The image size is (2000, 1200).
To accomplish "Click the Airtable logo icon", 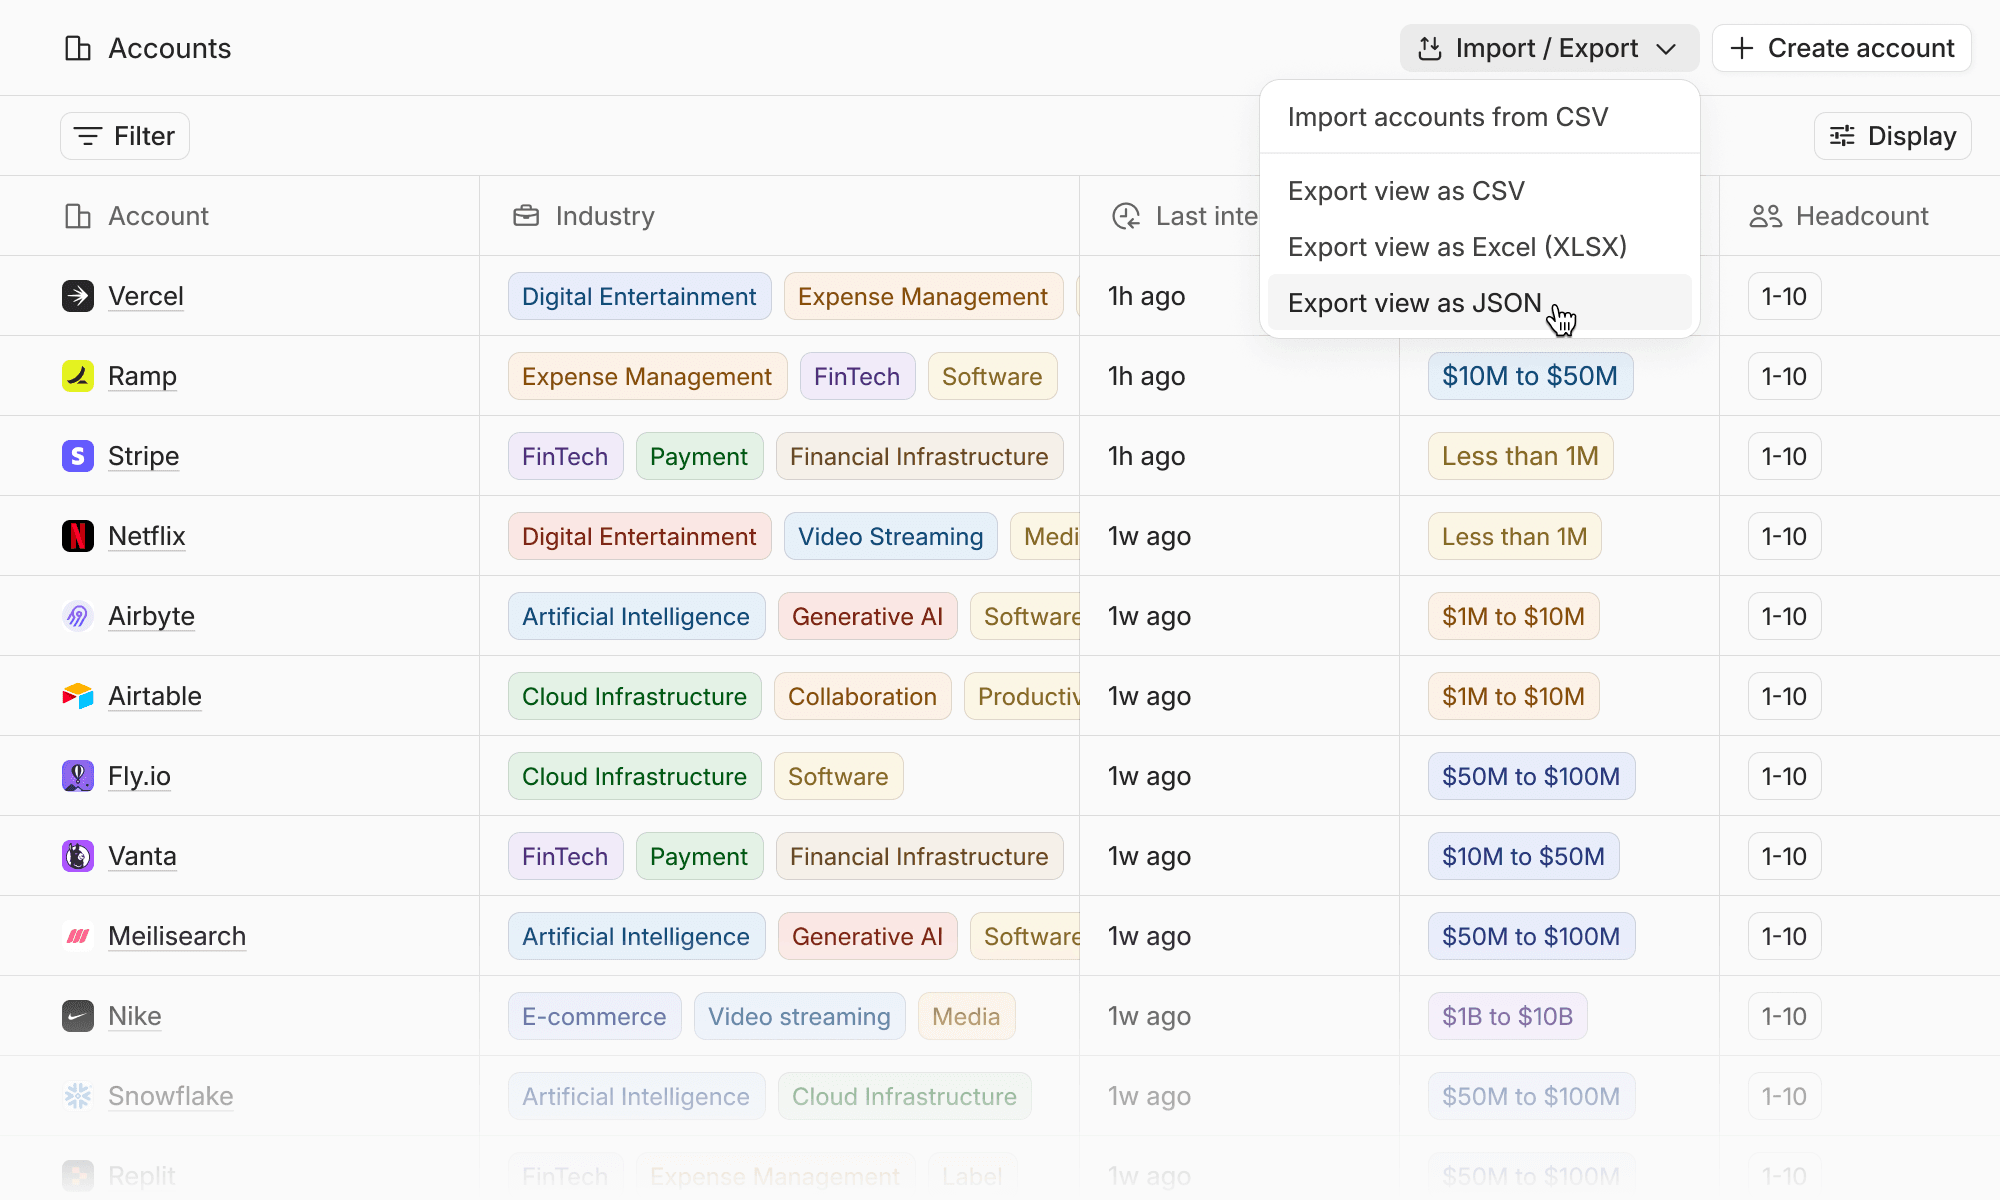I will (78, 696).
